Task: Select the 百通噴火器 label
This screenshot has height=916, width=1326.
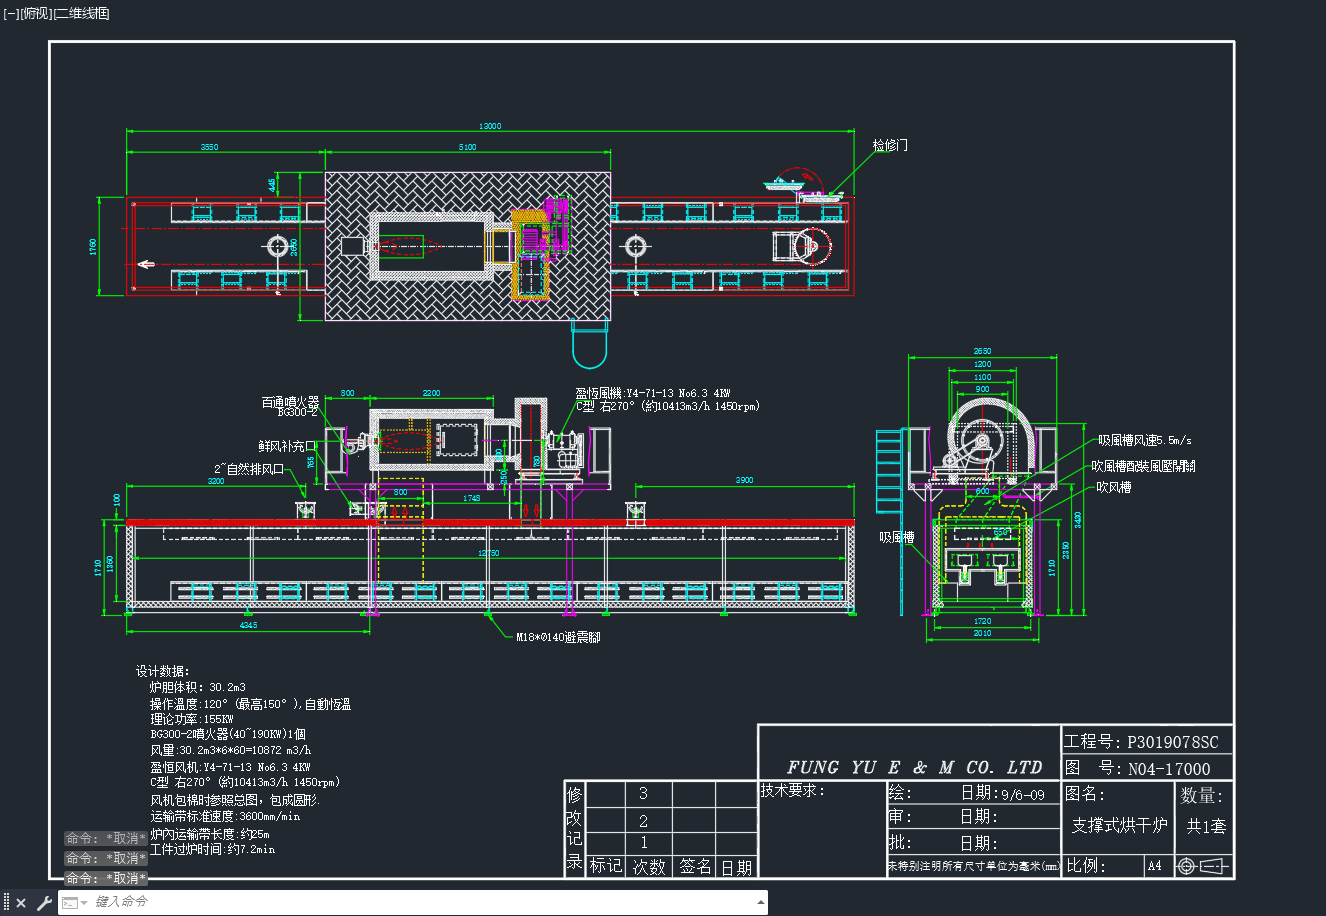Action: [x=291, y=401]
